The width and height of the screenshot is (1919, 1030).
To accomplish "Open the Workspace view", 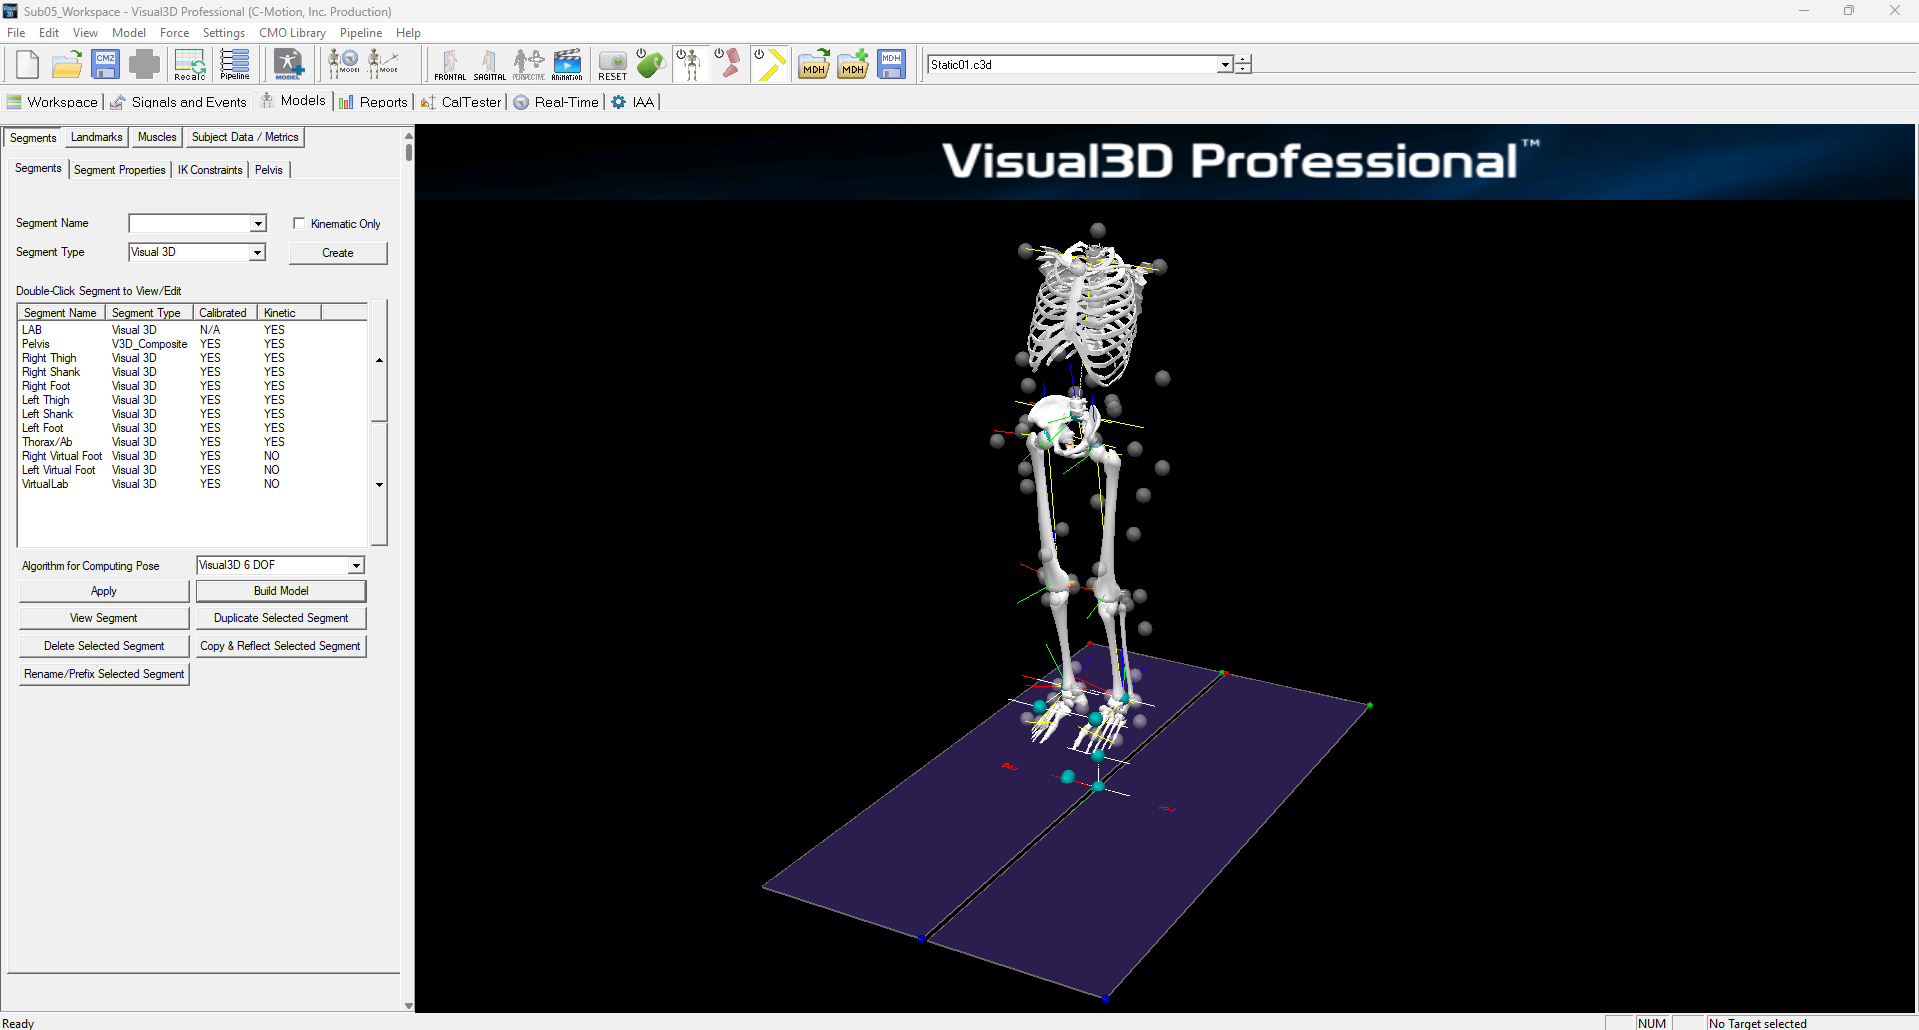I will point(52,102).
